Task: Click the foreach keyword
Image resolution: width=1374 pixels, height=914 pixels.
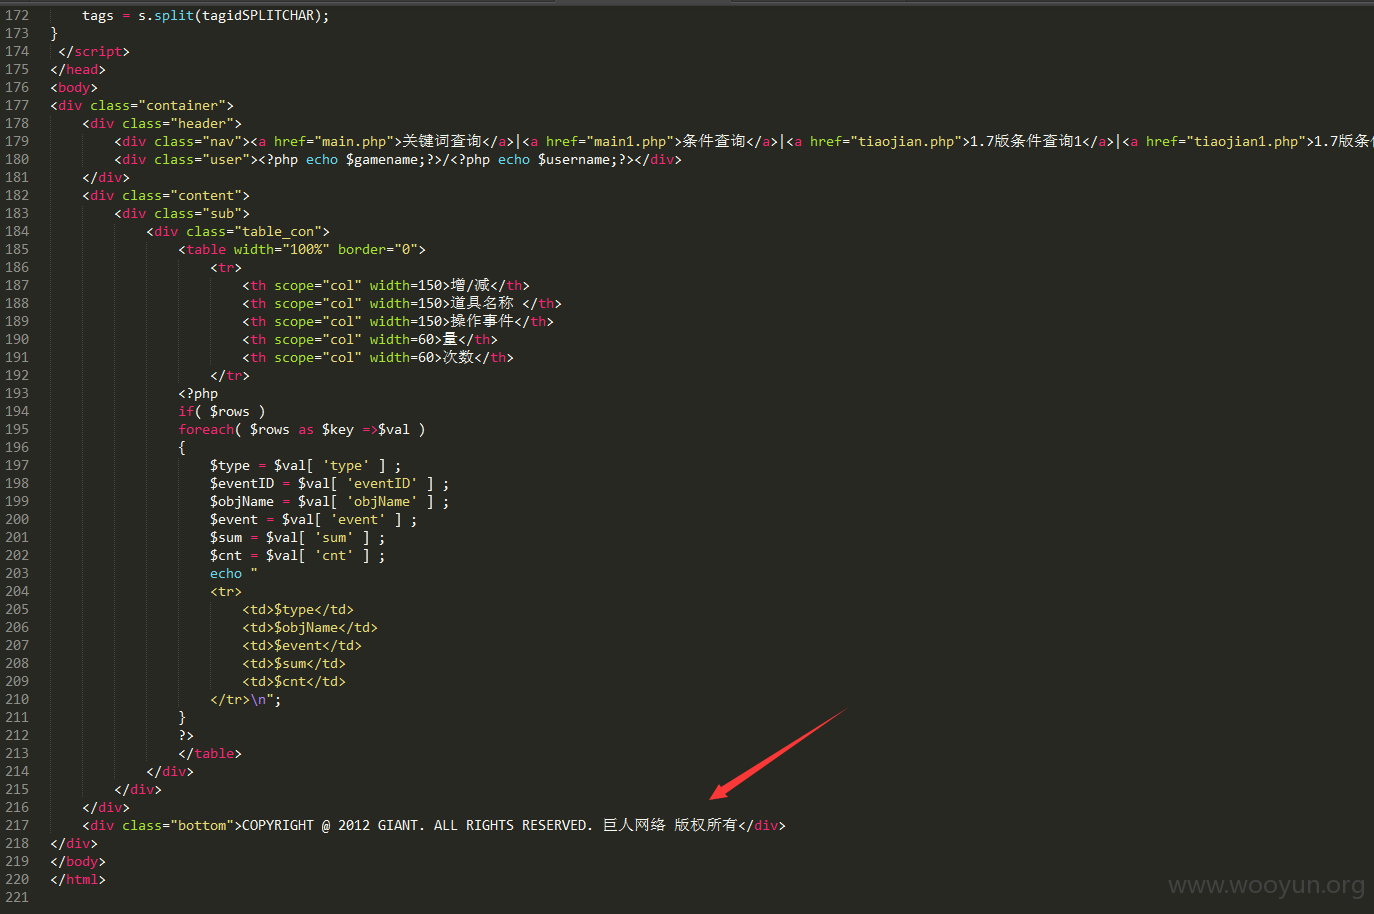Action: 206,429
